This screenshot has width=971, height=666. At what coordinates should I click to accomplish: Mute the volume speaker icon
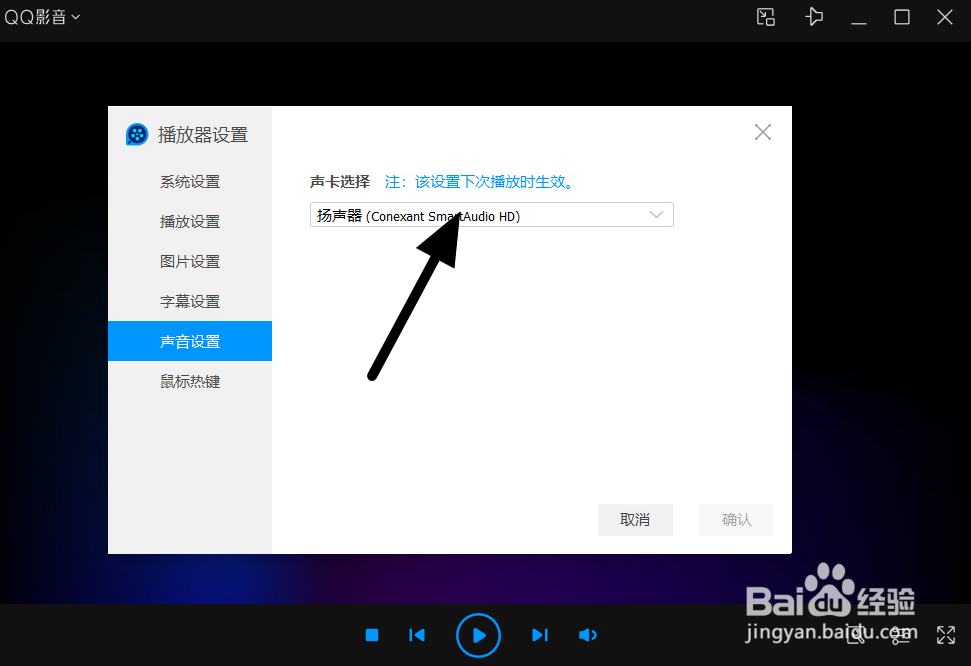tap(587, 635)
